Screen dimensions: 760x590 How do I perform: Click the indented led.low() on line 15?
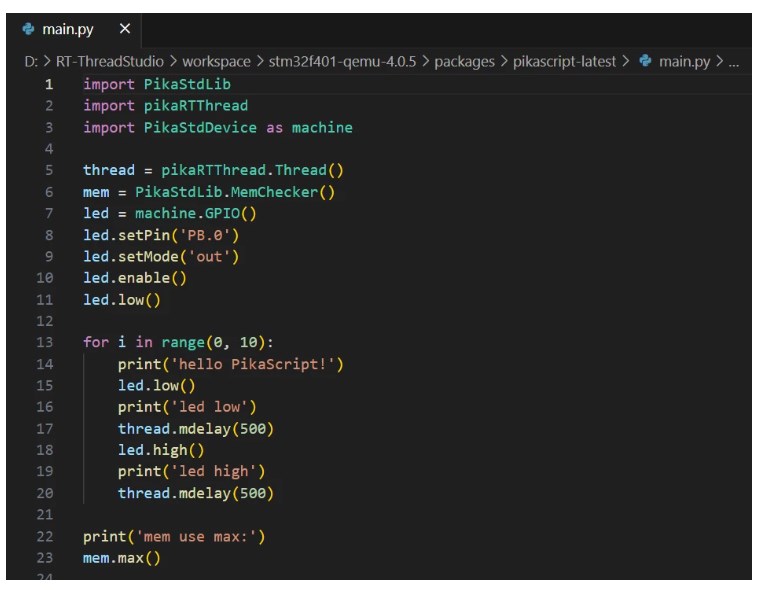157,385
